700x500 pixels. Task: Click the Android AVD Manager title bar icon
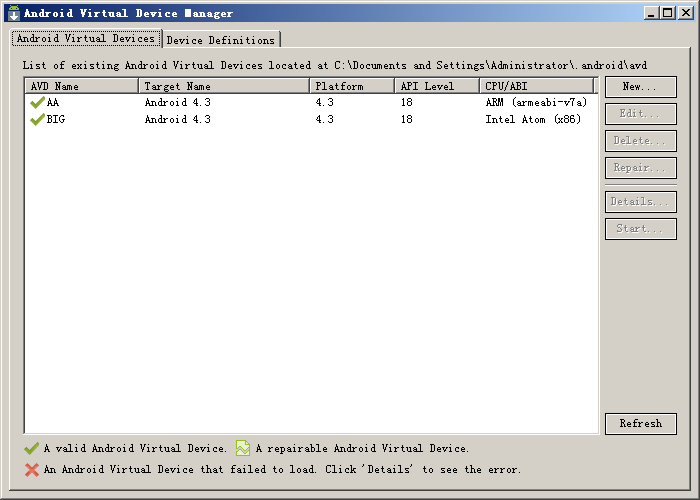click(x=14, y=13)
